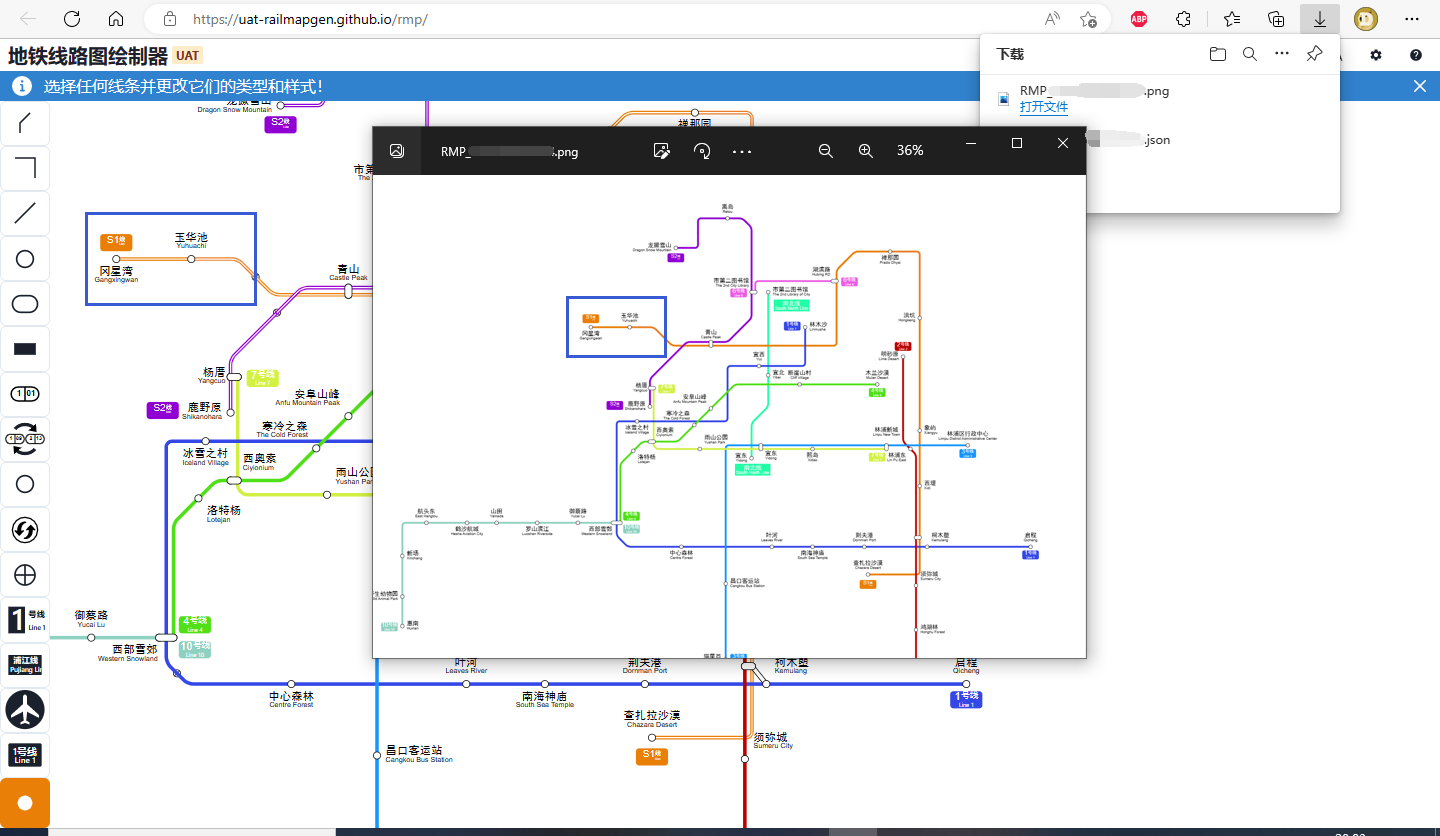Add the black rounded '1号线 Line 1' badge tool
Viewport: 1440px width, 836px height.
click(25, 755)
